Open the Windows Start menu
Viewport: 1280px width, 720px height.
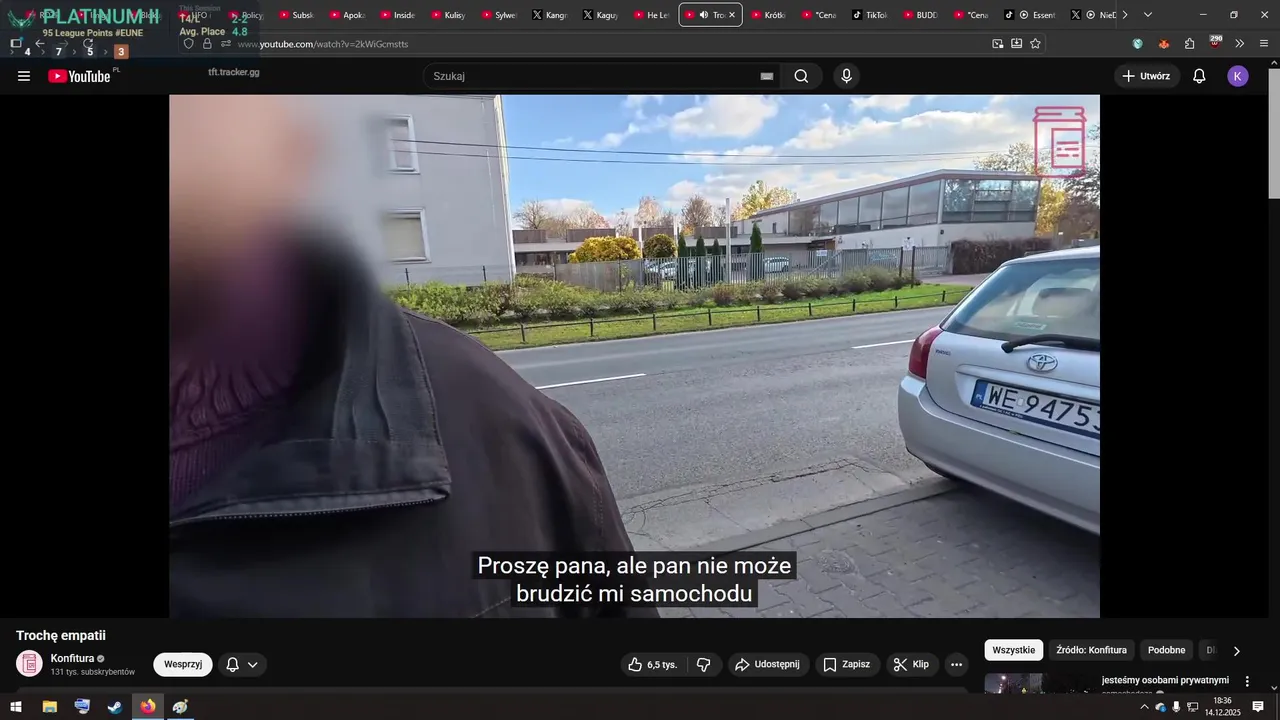[x=16, y=706]
